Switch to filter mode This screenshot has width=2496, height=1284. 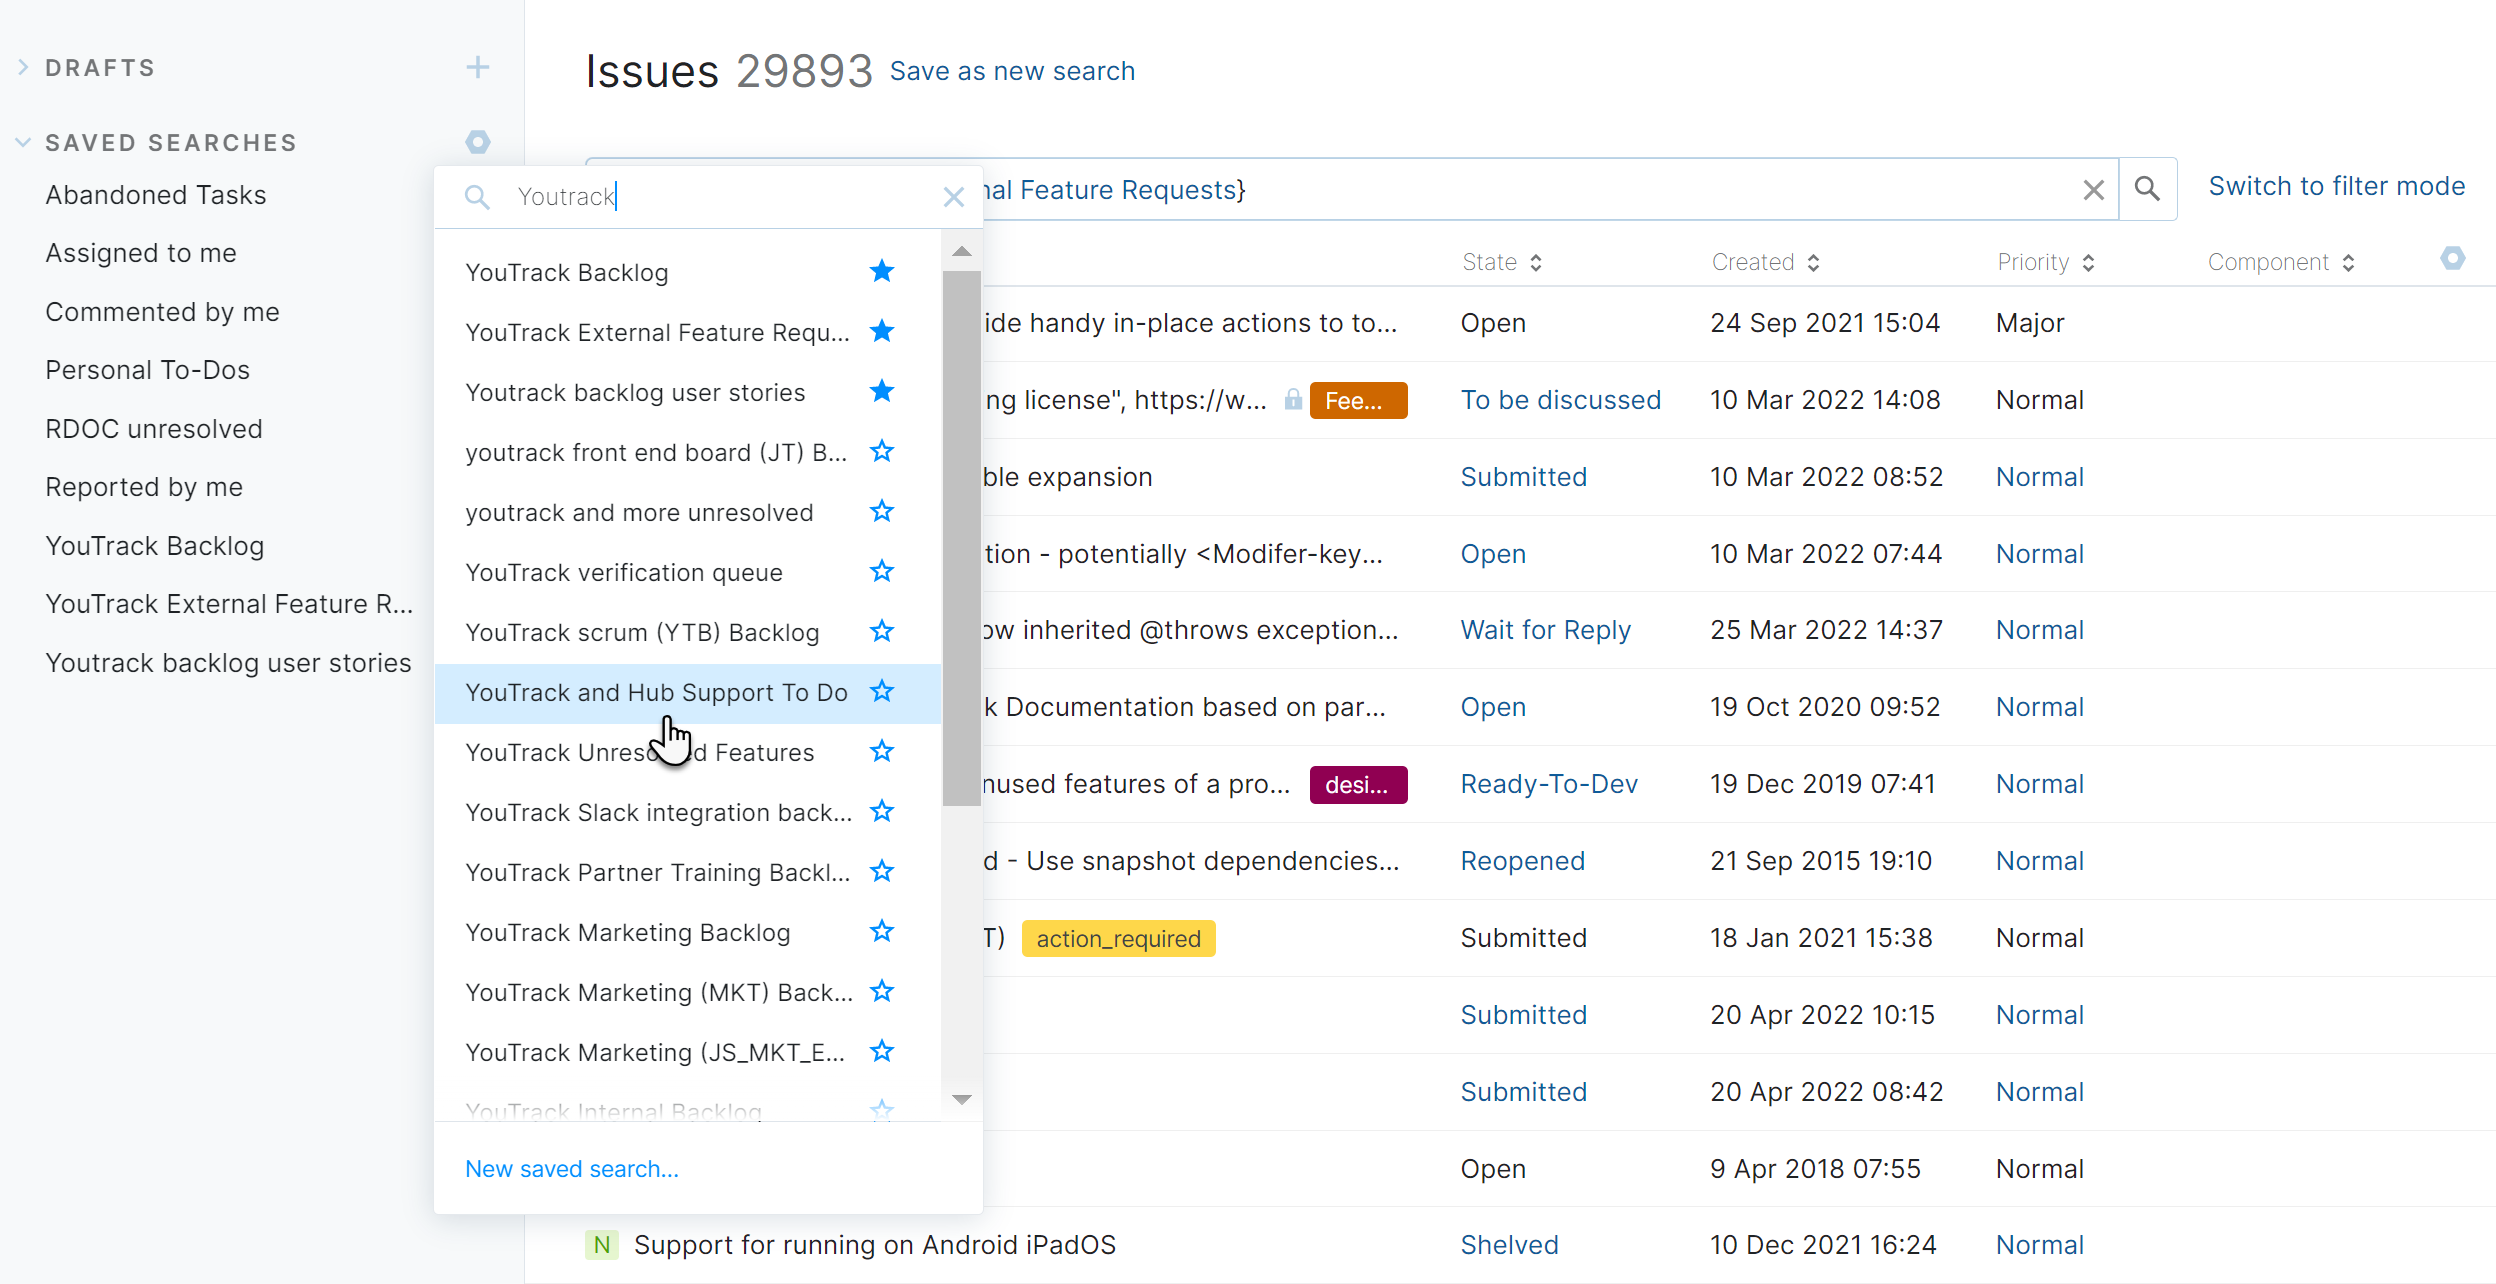[2337, 186]
